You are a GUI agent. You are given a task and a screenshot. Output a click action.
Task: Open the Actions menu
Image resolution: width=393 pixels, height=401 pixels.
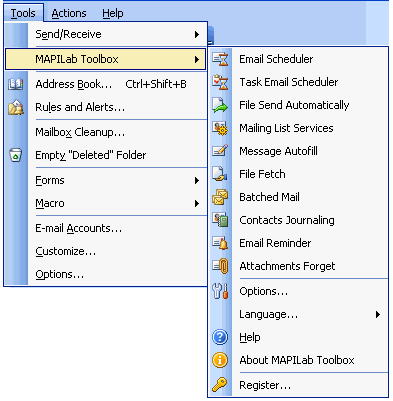(69, 13)
